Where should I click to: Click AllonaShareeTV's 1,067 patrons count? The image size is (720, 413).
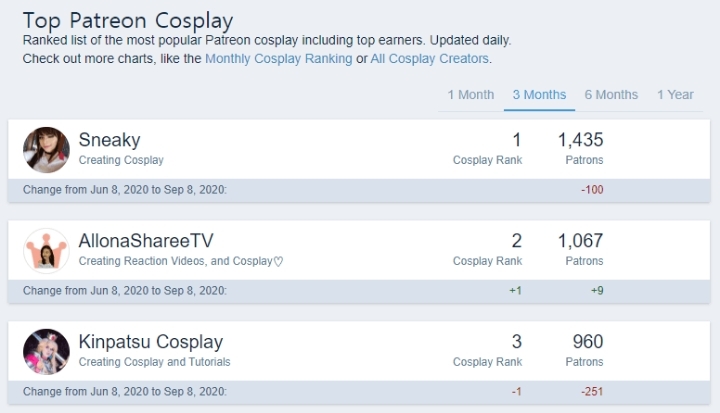click(x=580, y=241)
